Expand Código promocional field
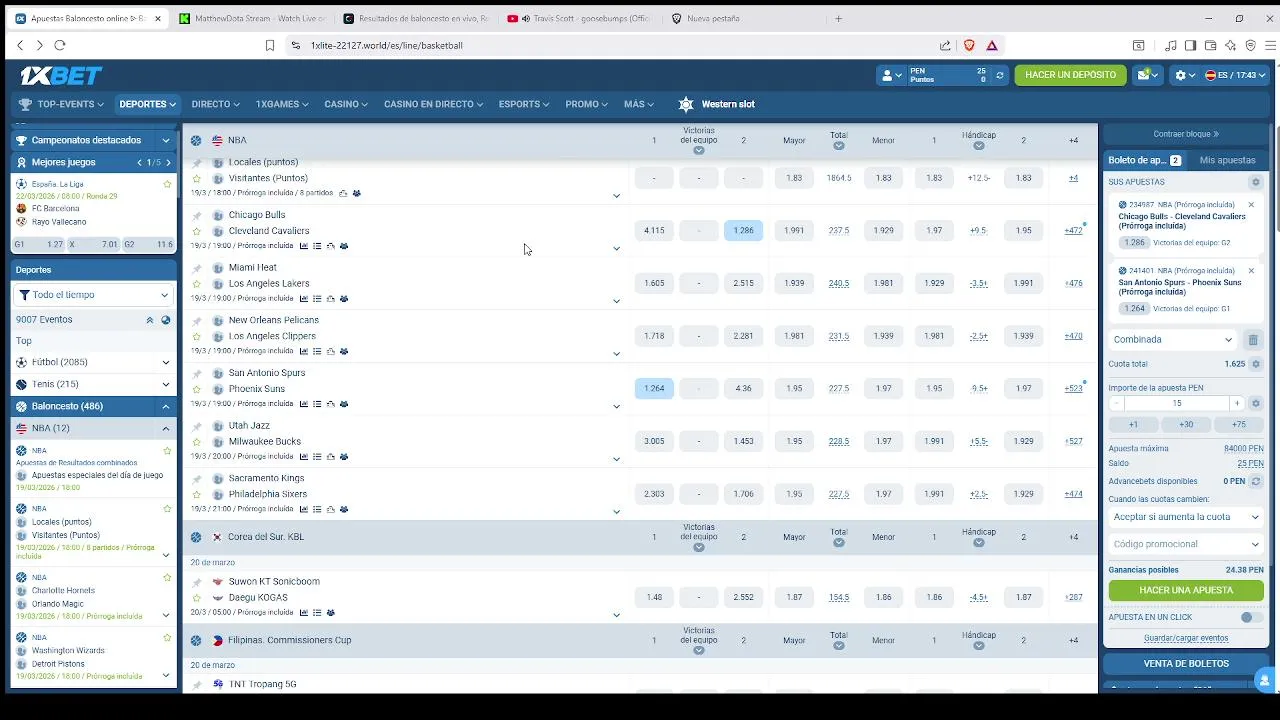The height and width of the screenshot is (720, 1280). pyautogui.click(x=1185, y=545)
